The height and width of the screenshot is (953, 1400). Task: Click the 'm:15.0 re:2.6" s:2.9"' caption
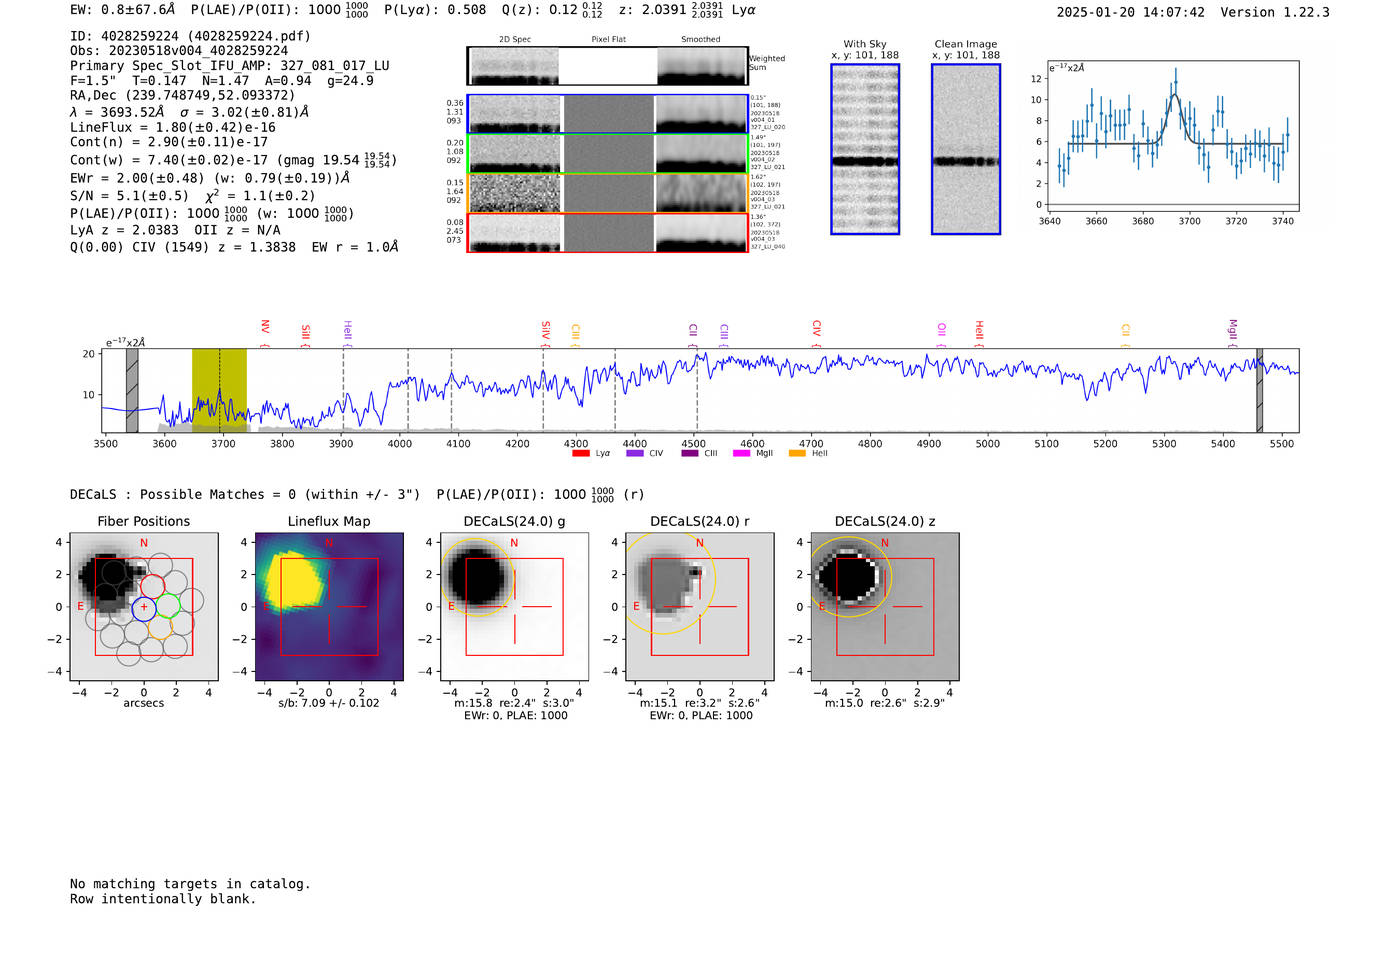pyautogui.click(x=885, y=703)
